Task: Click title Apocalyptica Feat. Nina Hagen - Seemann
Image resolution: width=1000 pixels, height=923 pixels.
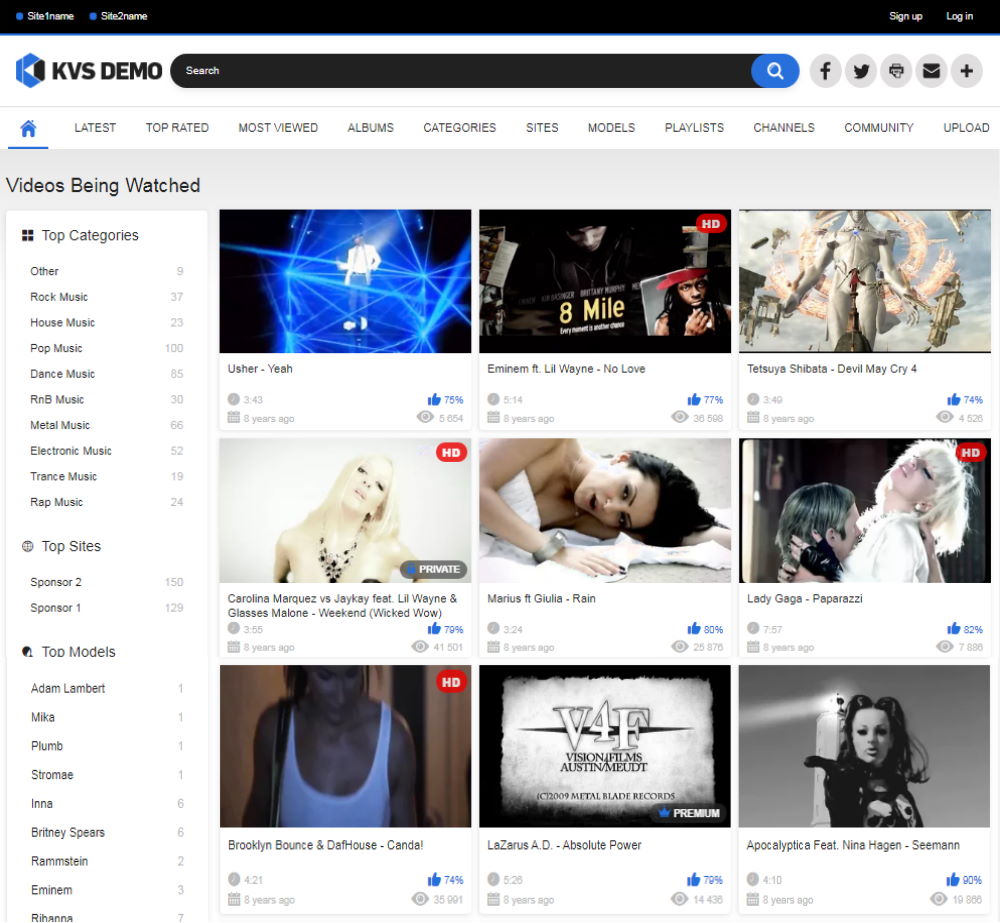Action: (853, 845)
